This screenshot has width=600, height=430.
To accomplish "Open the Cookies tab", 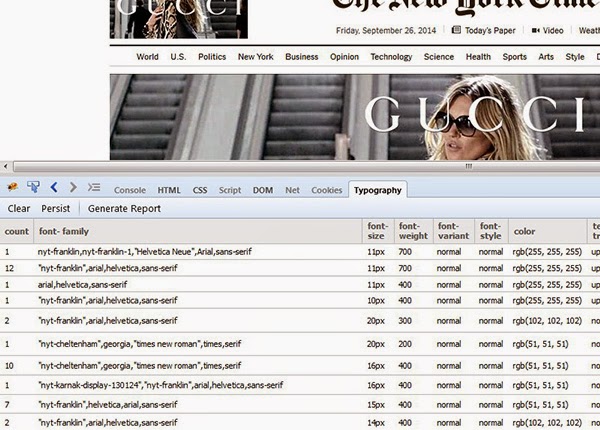I will (x=326, y=190).
